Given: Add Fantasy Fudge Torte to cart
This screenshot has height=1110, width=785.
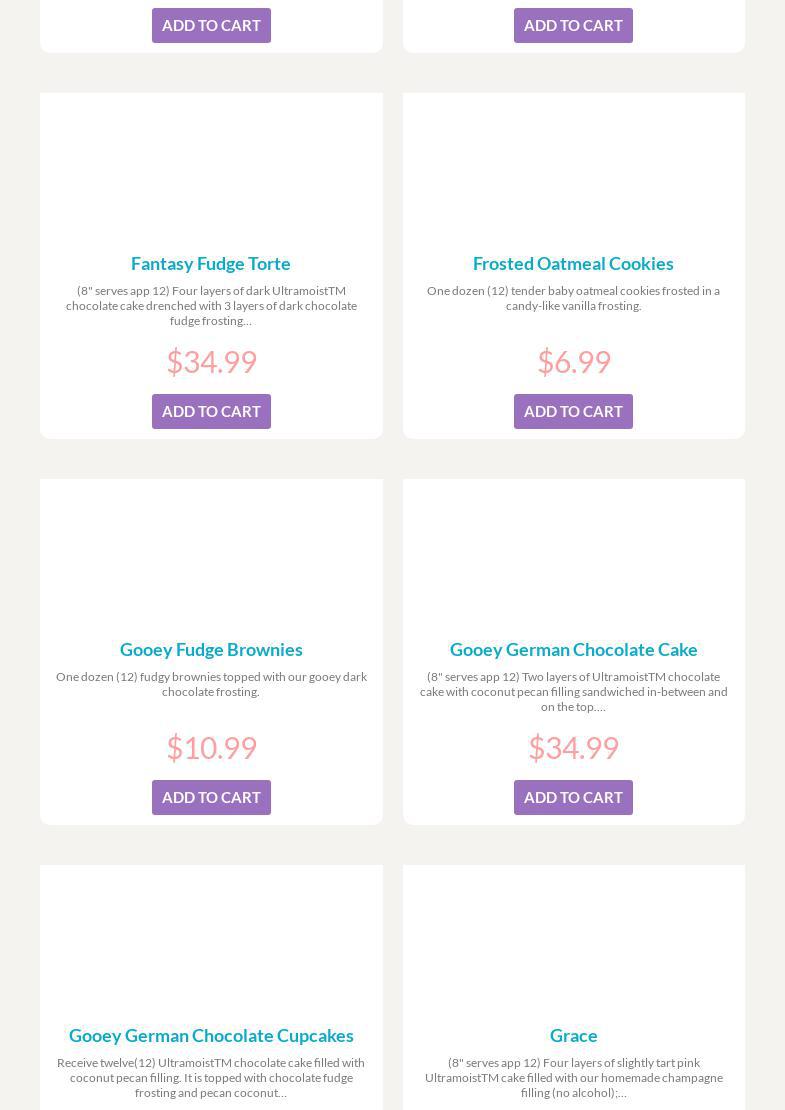Looking at the screenshot, I should (x=211, y=411).
